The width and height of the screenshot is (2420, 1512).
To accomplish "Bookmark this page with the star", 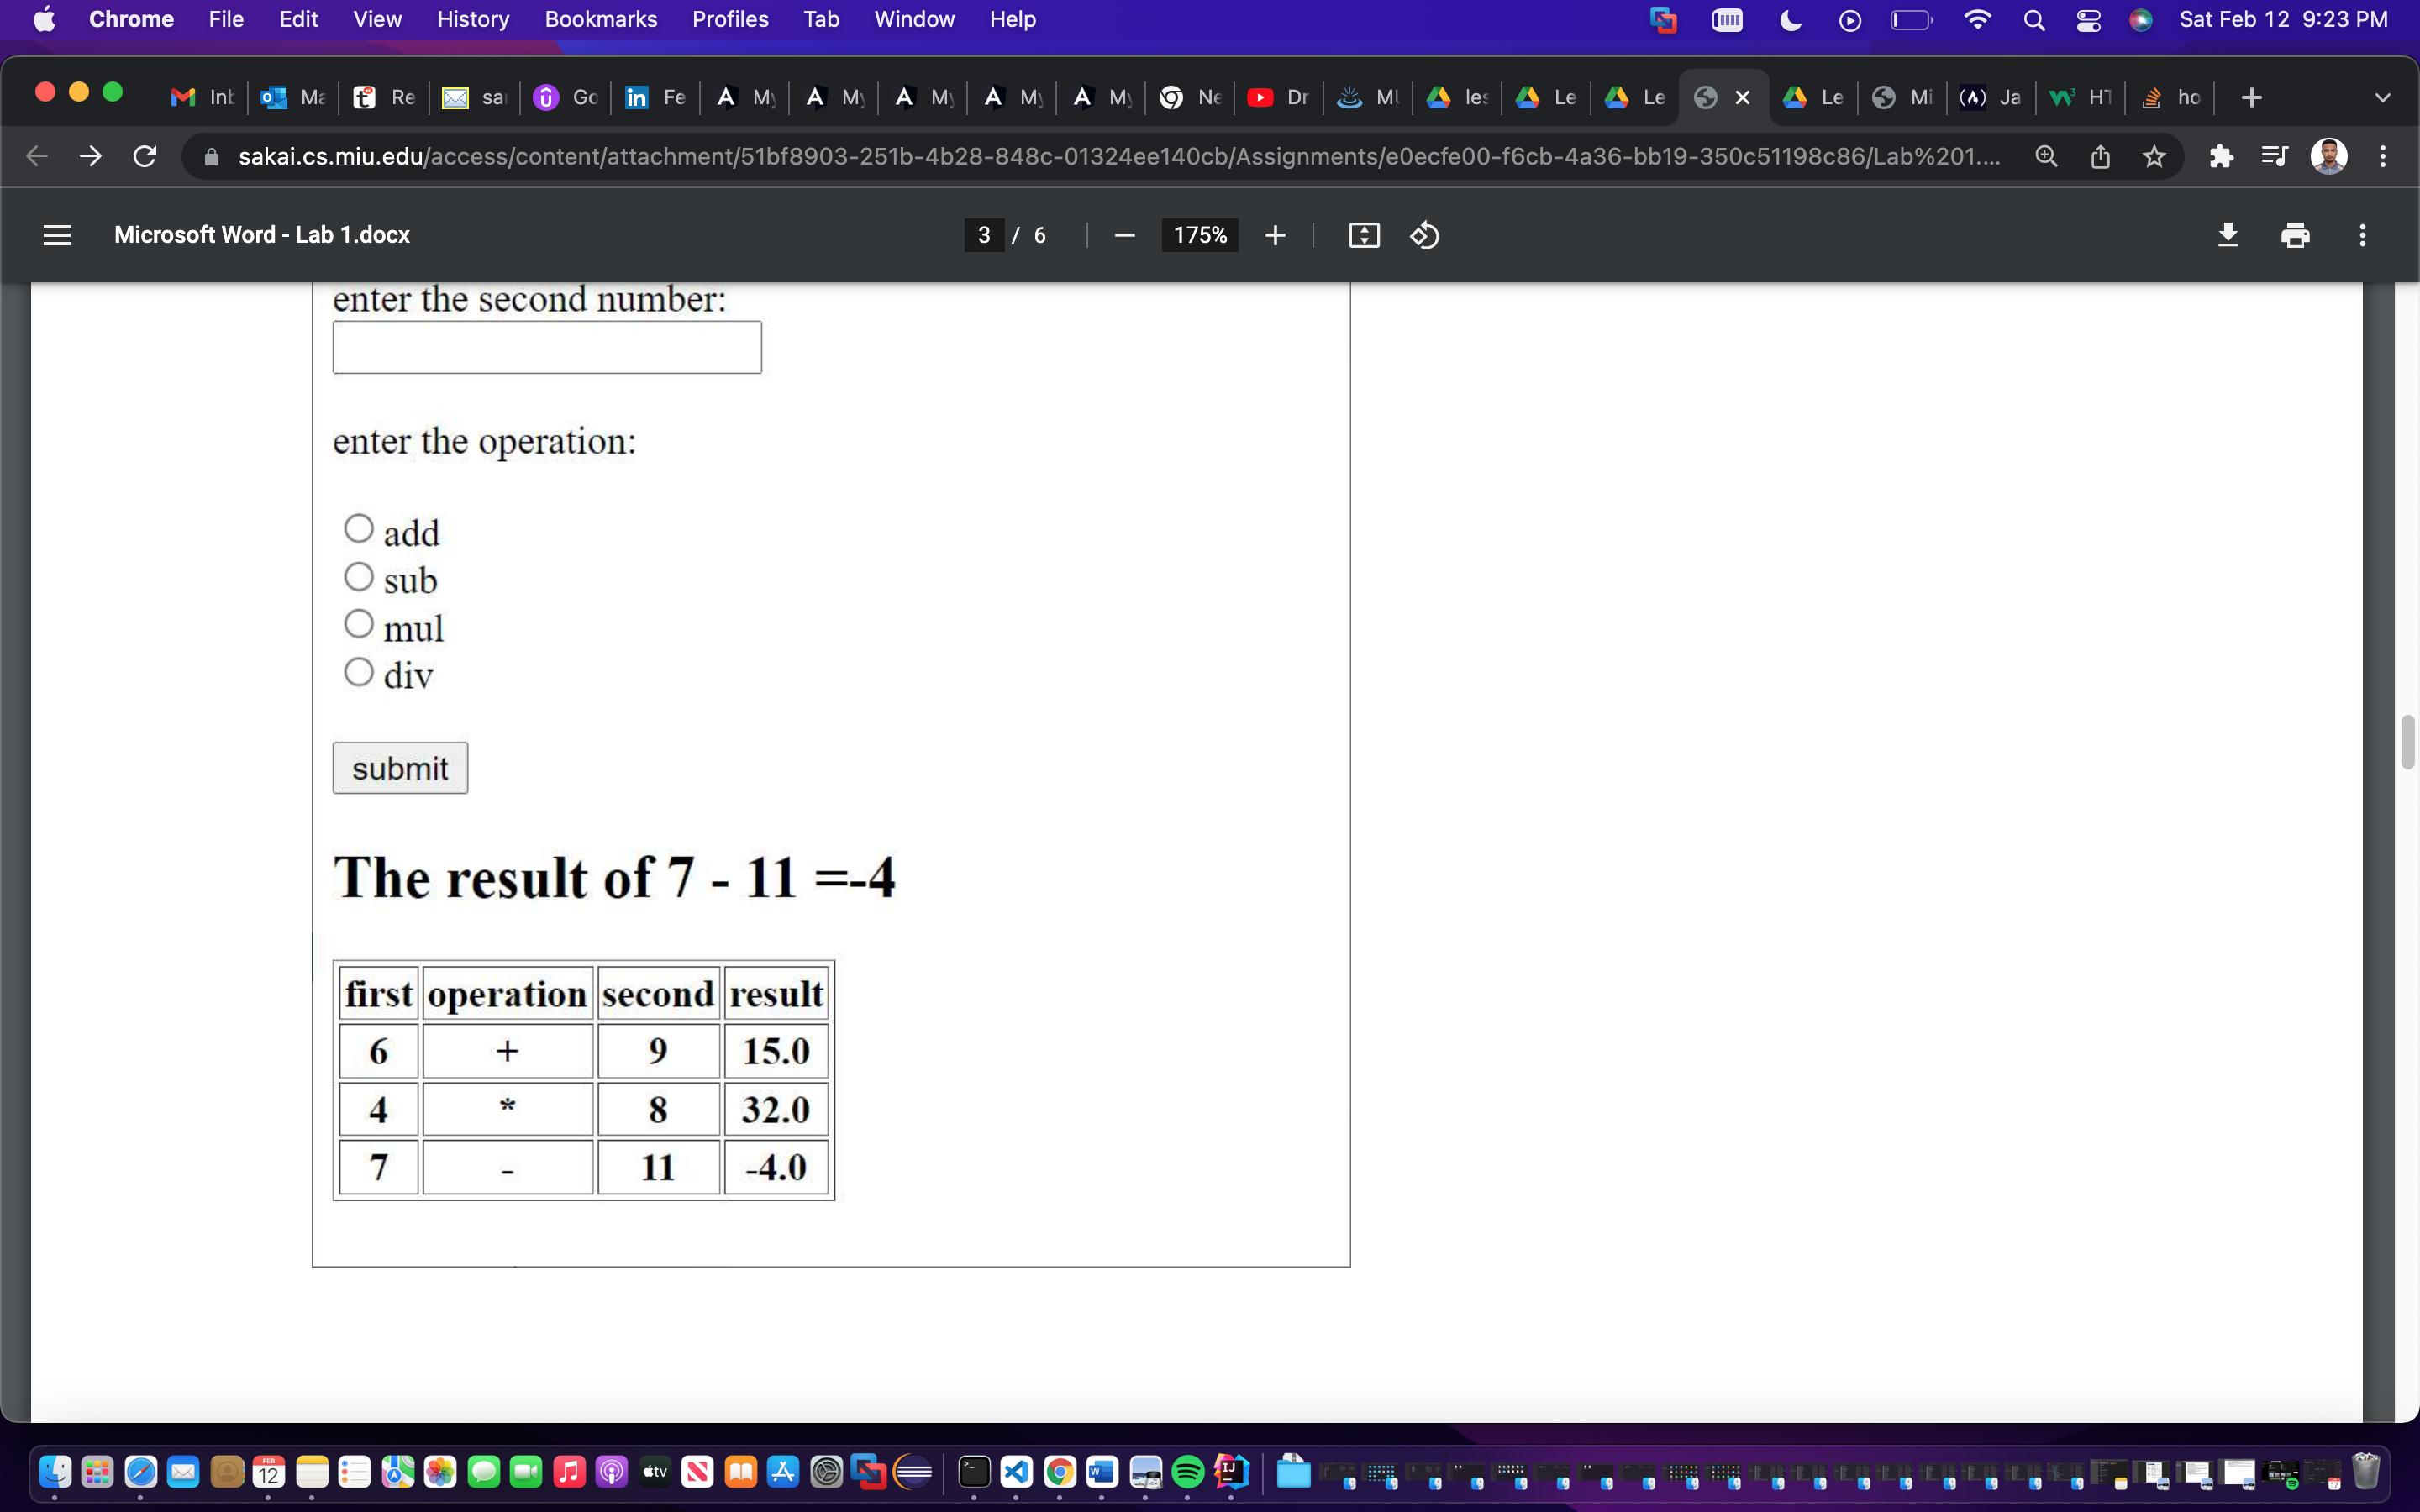I will tap(2154, 156).
